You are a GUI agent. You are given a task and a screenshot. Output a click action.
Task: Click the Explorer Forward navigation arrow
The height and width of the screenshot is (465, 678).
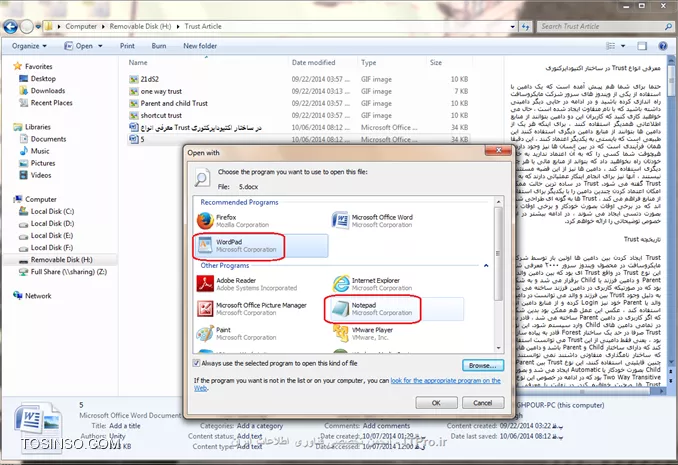27,27
